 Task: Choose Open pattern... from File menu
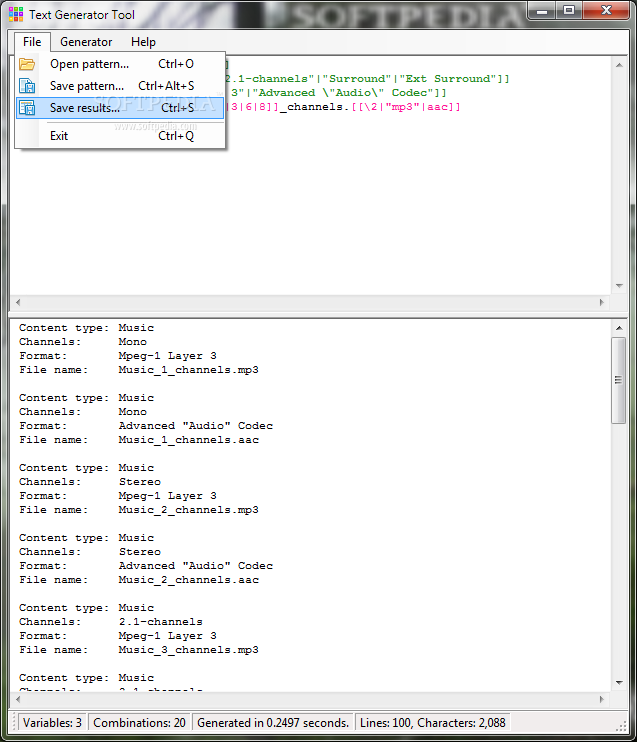(x=120, y=64)
